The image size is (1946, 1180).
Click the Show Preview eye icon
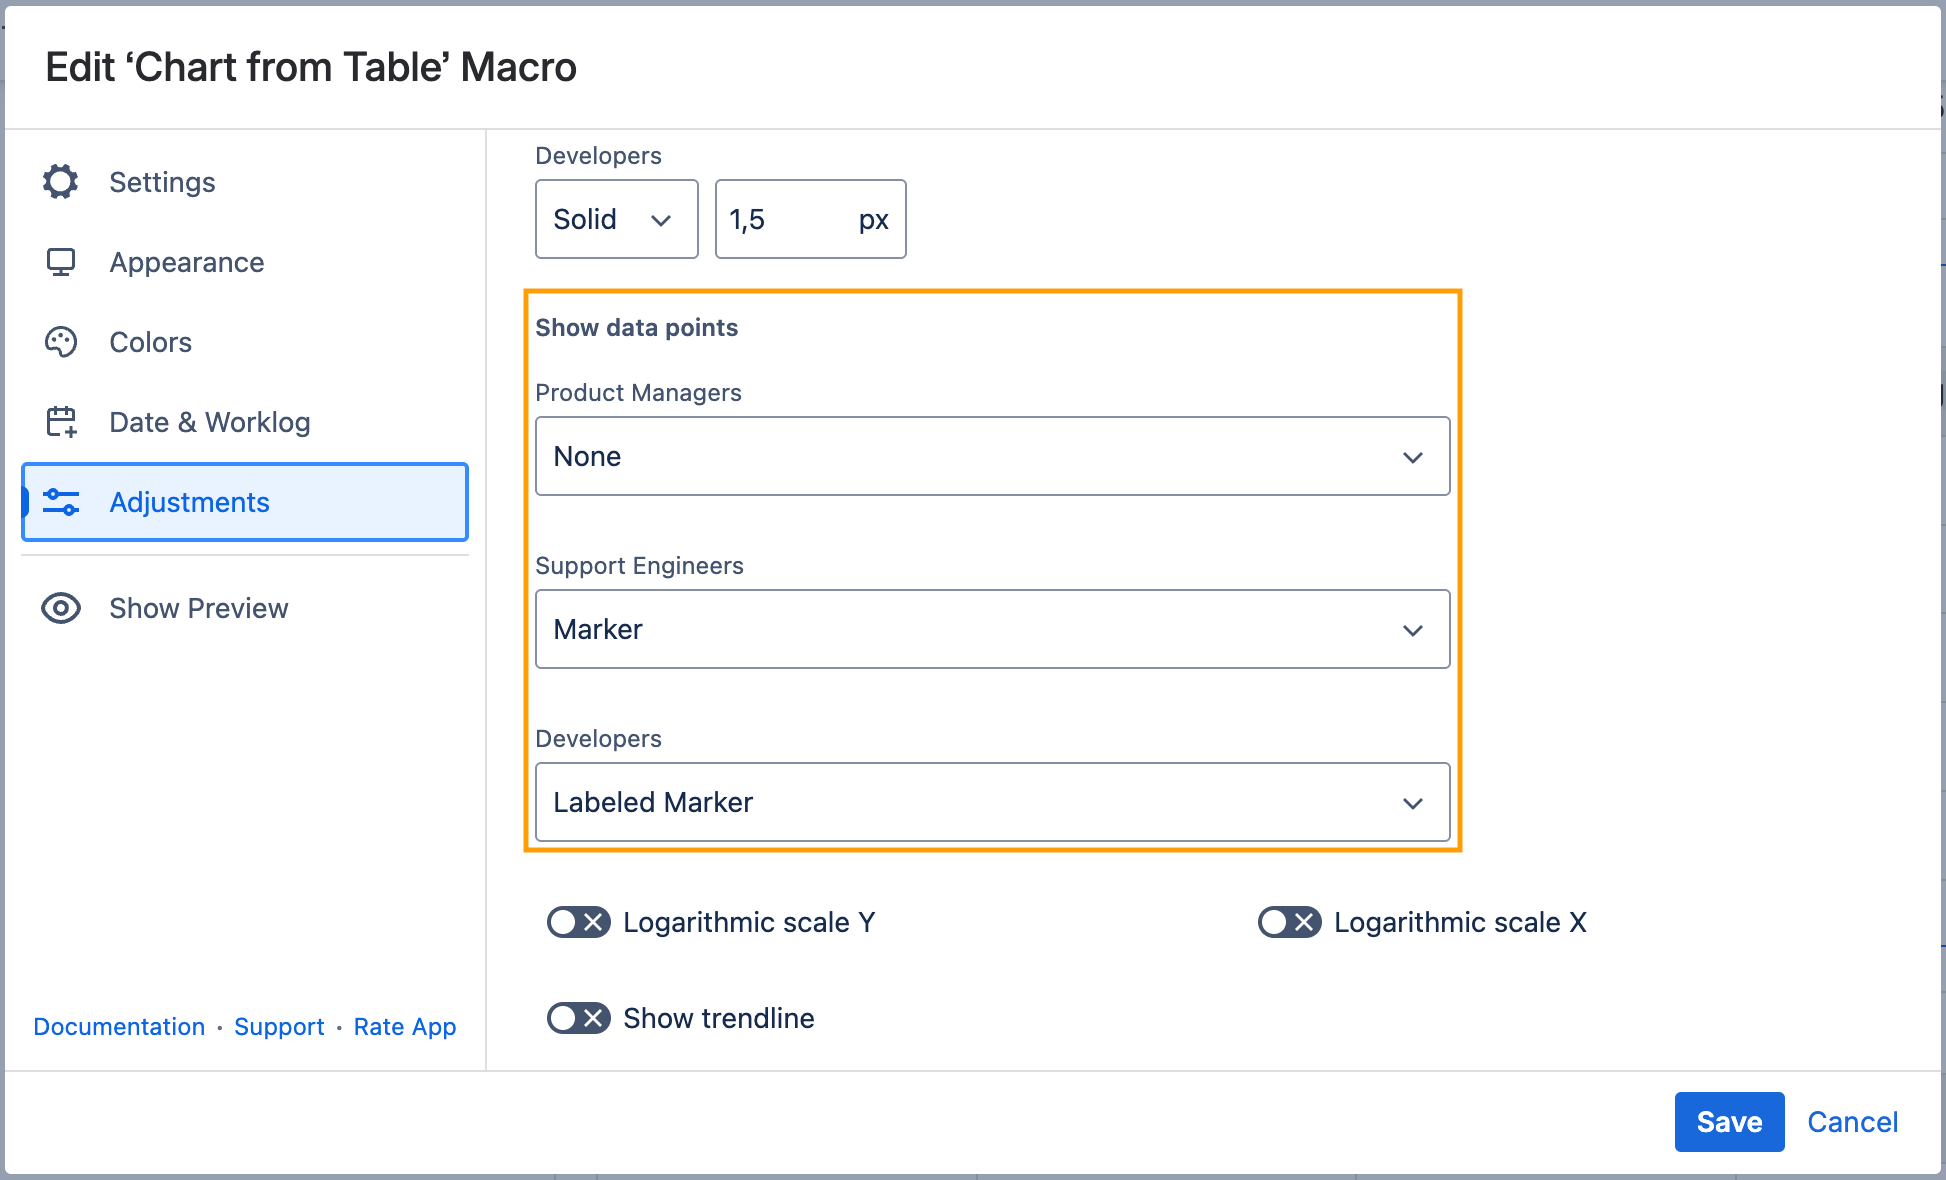[x=60, y=608]
